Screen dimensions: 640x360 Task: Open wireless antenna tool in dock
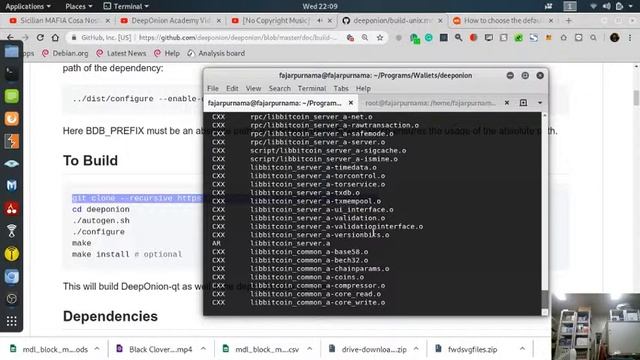[x=11, y=231]
